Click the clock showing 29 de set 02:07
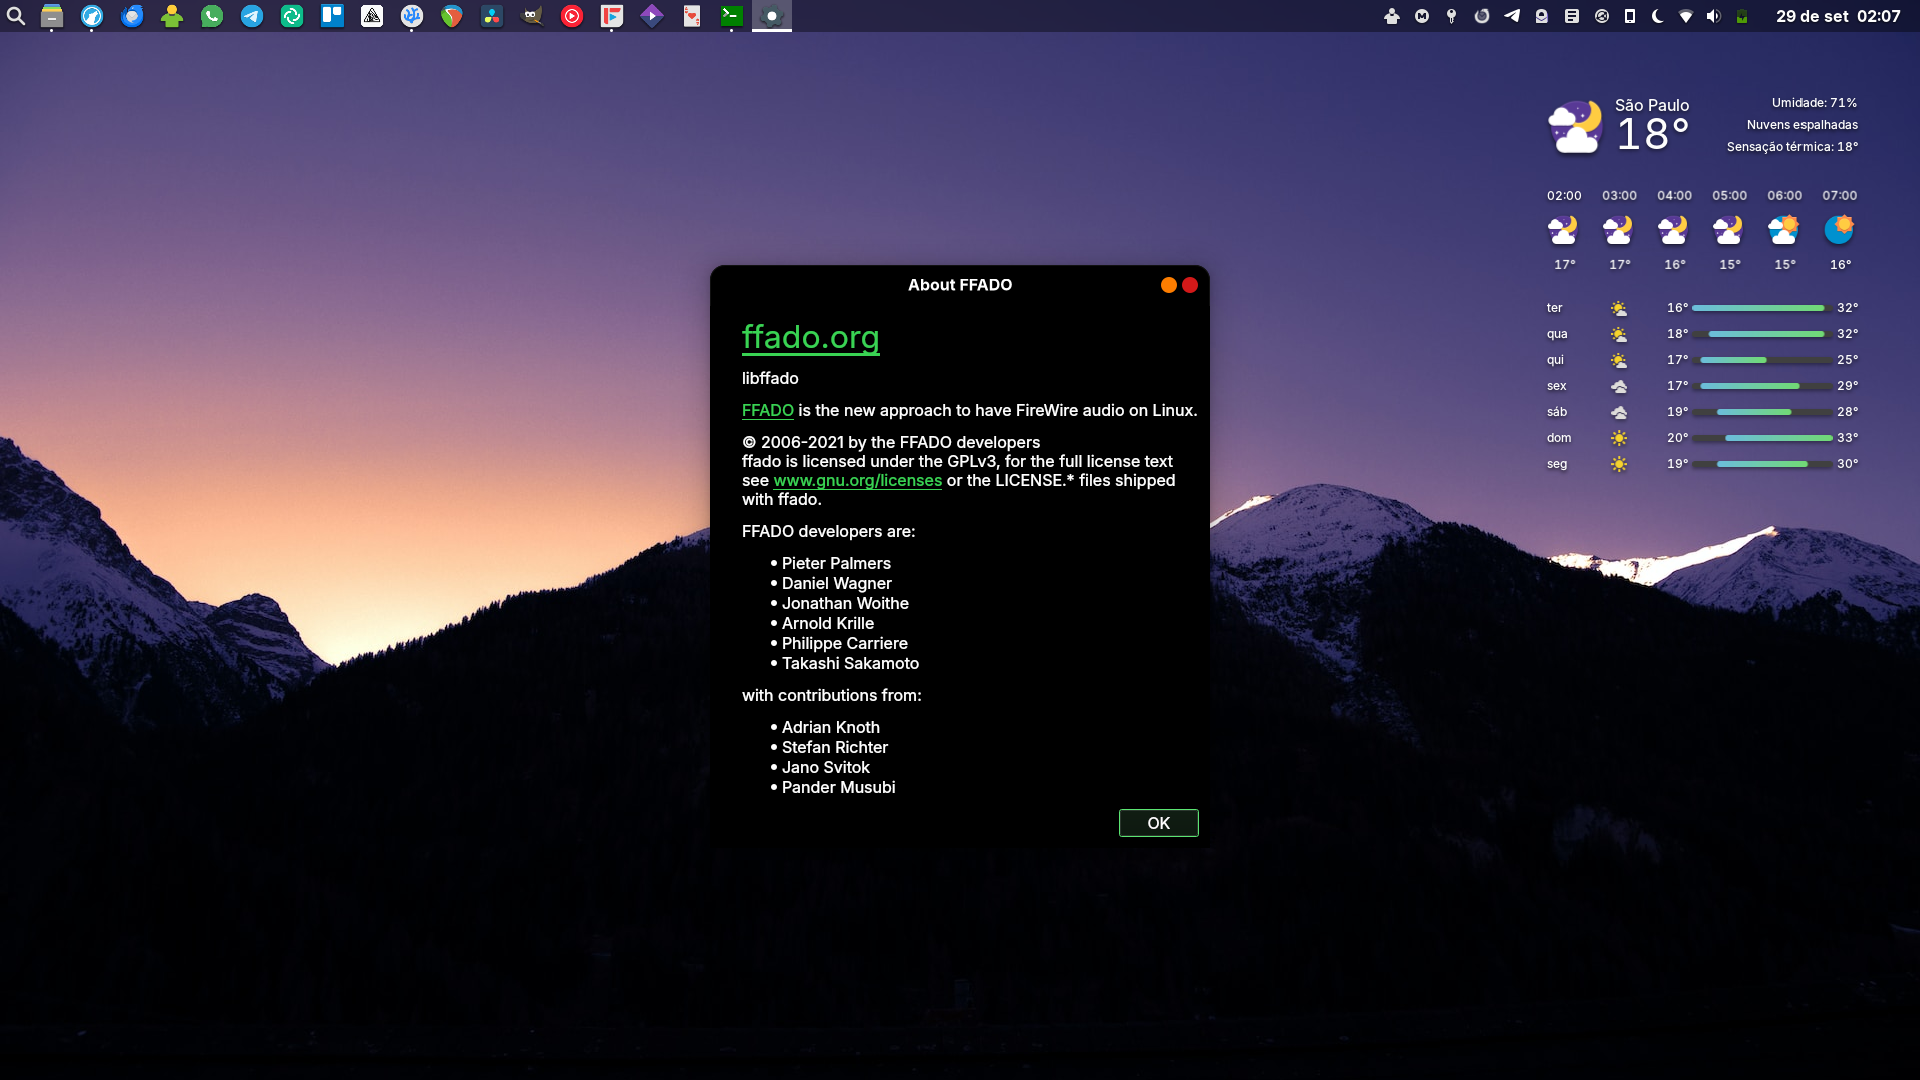The image size is (1920, 1080). (1838, 16)
